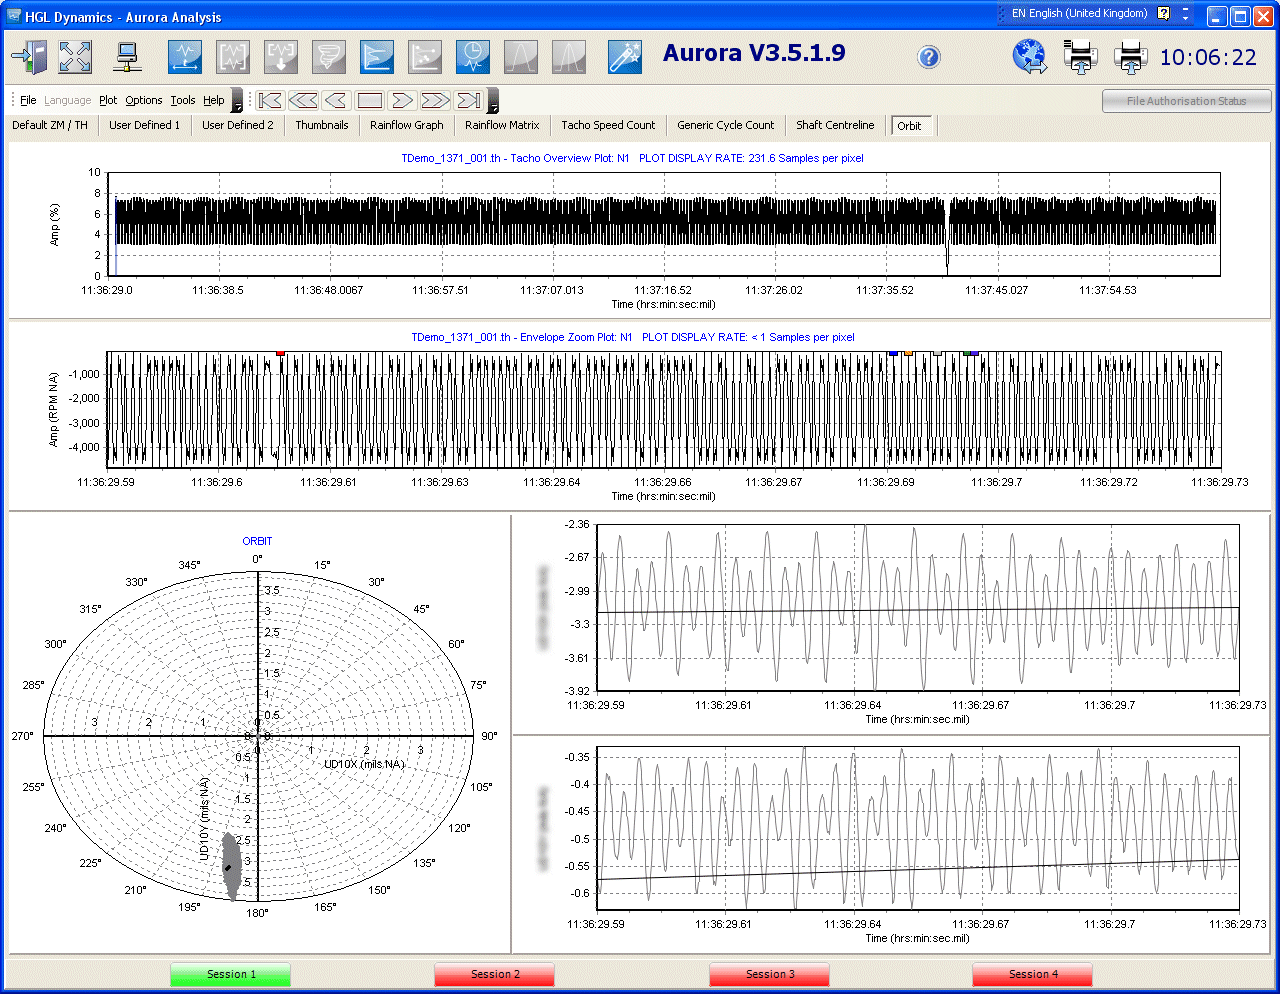The width and height of the screenshot is (1280, 994).
Task: Select the waterfall plot icon
Action: pyautogui.click(x=376, y=57)
